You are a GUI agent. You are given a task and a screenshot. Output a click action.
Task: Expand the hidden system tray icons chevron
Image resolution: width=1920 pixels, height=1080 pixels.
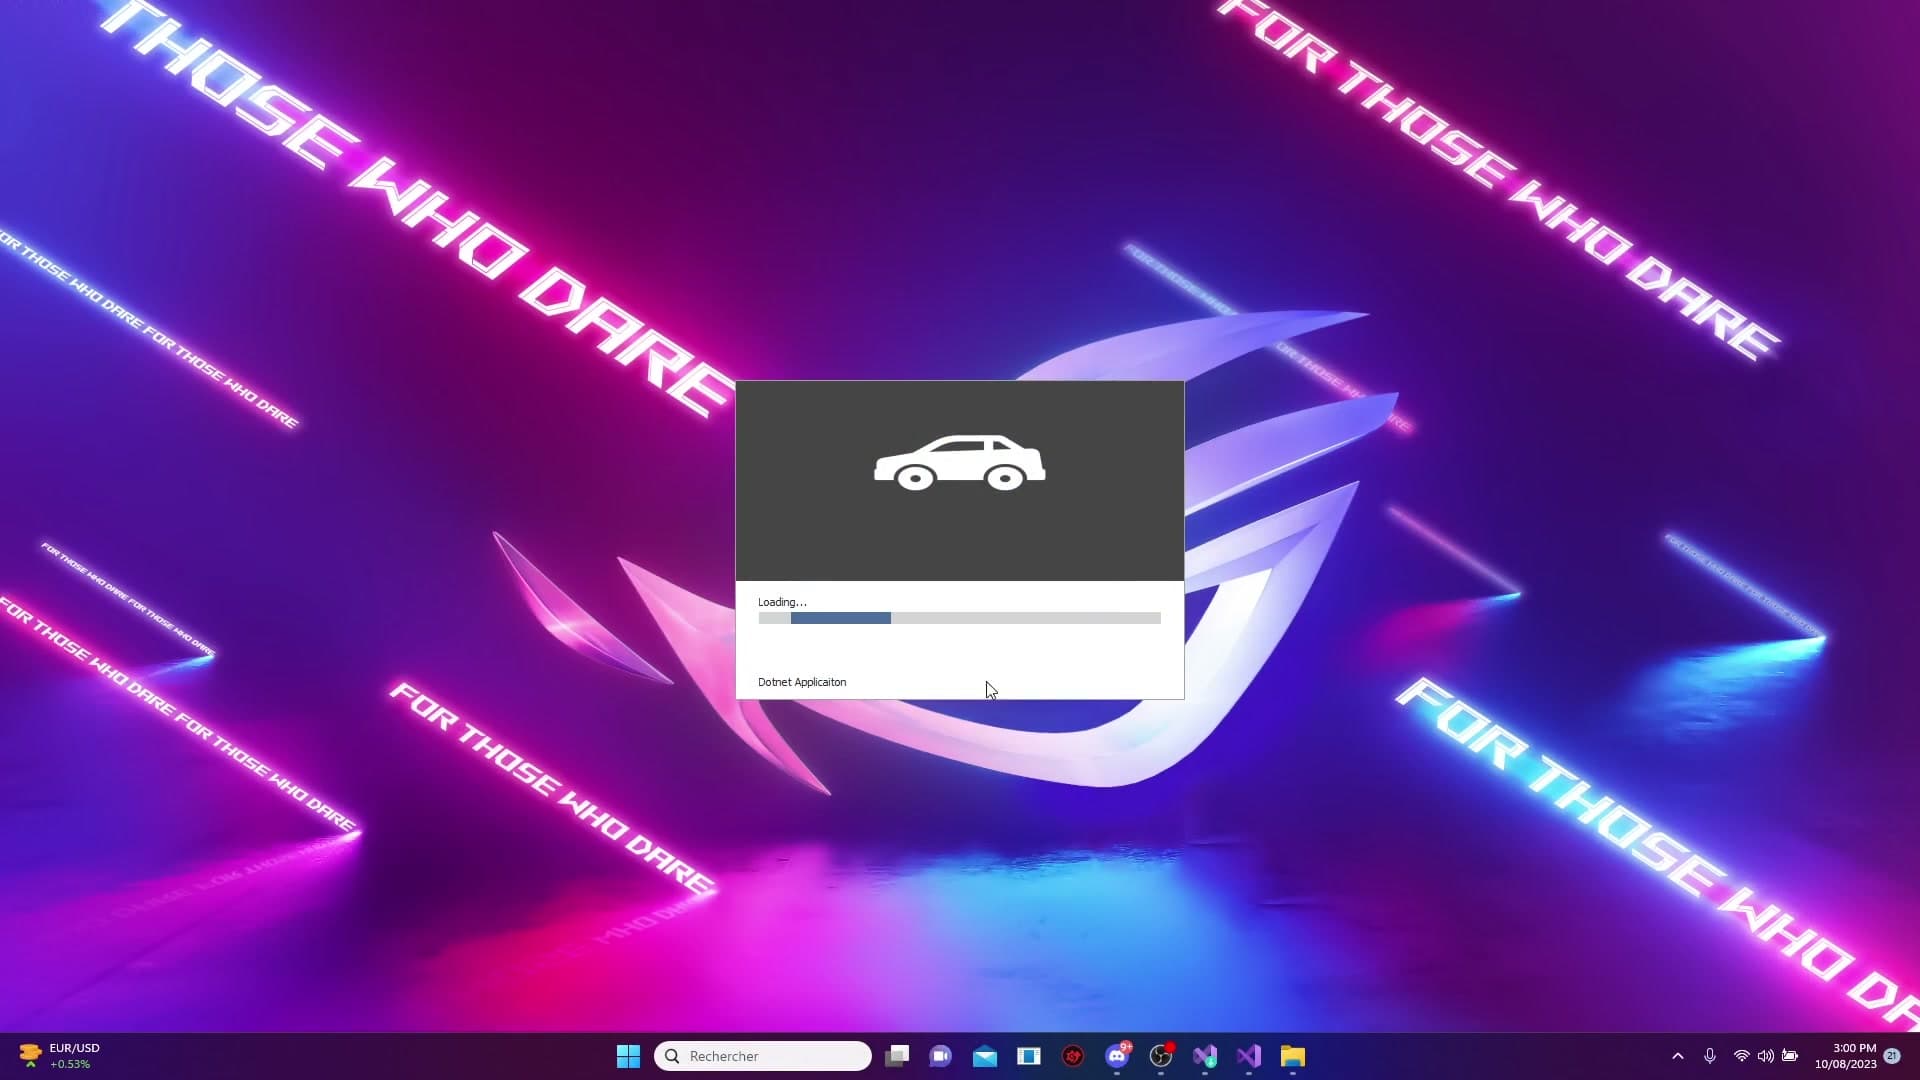(x=1678, y=1056)
